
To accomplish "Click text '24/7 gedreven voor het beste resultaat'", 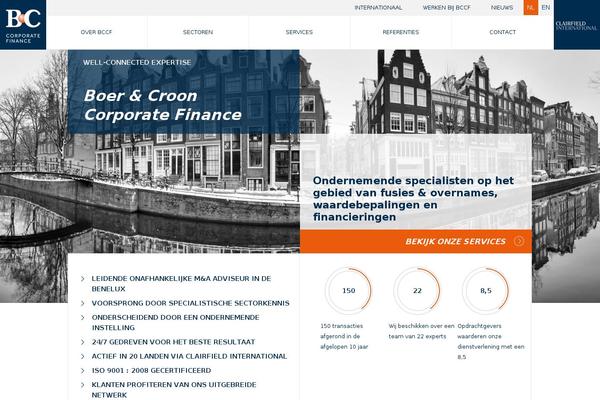I will 173,342.
